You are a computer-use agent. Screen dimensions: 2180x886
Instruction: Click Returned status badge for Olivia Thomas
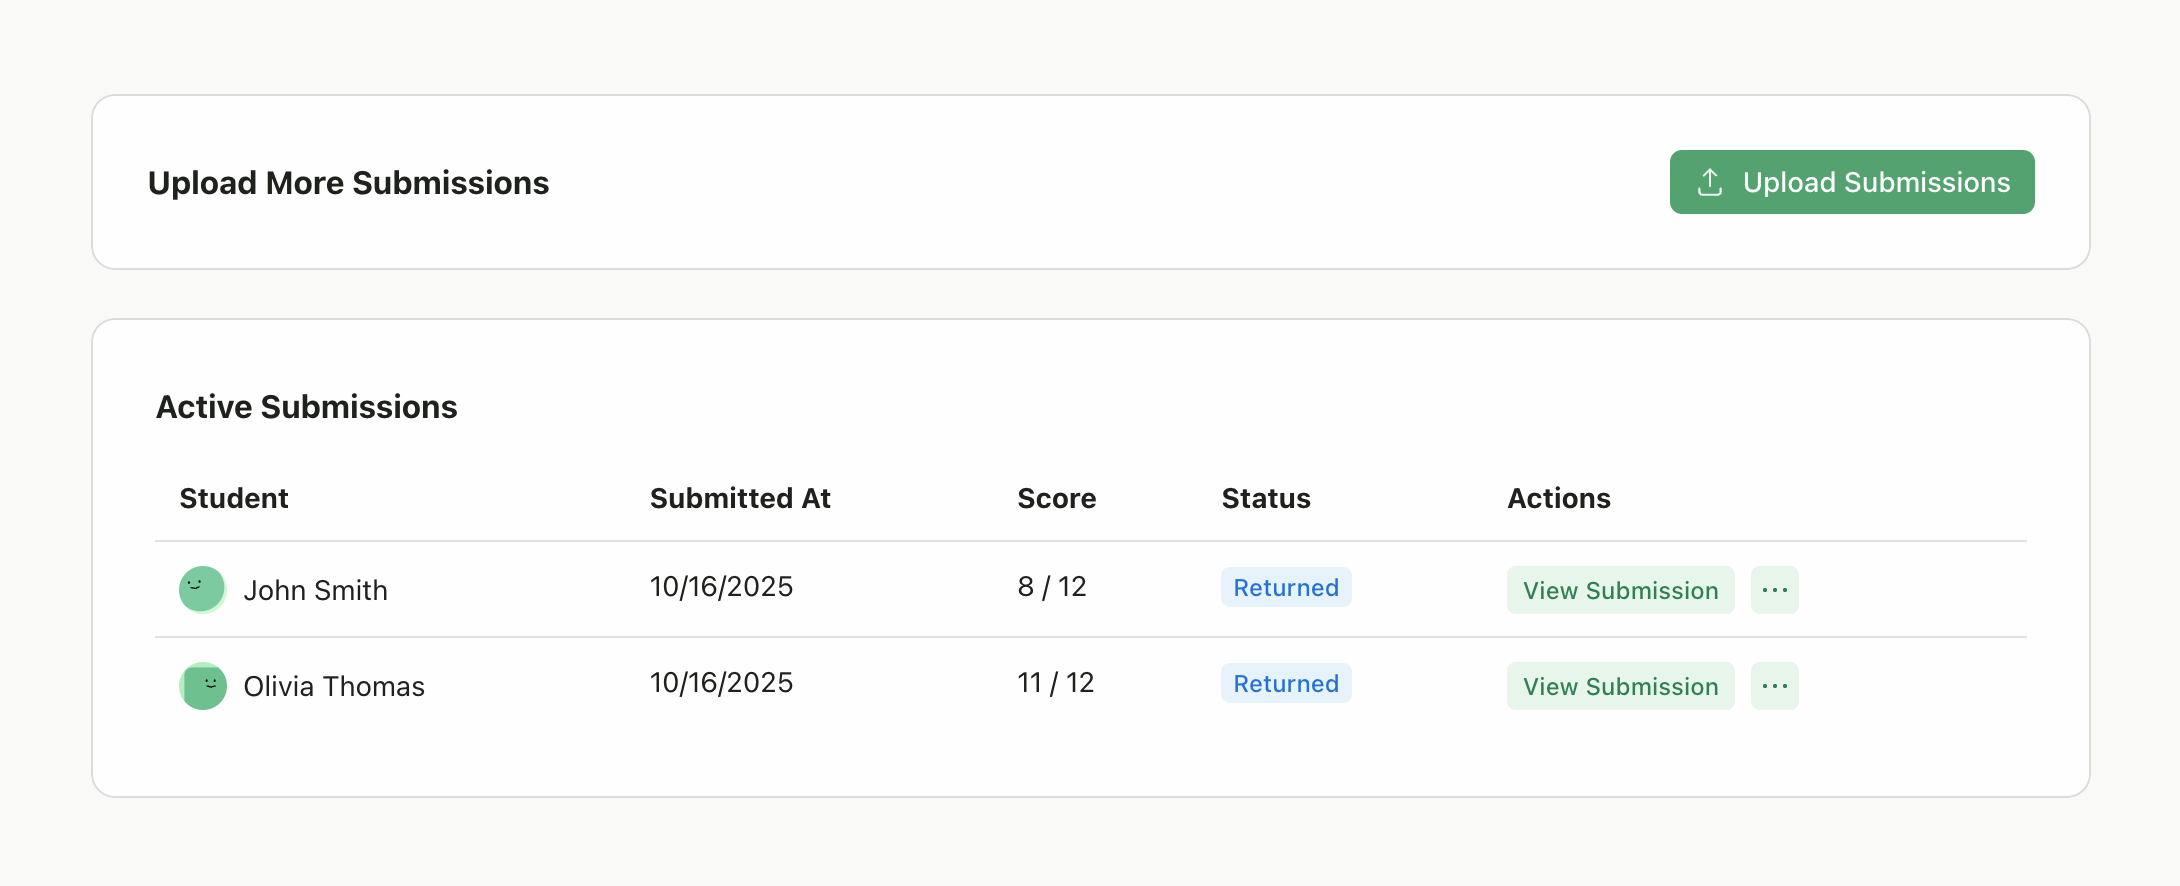(1285, 683)
